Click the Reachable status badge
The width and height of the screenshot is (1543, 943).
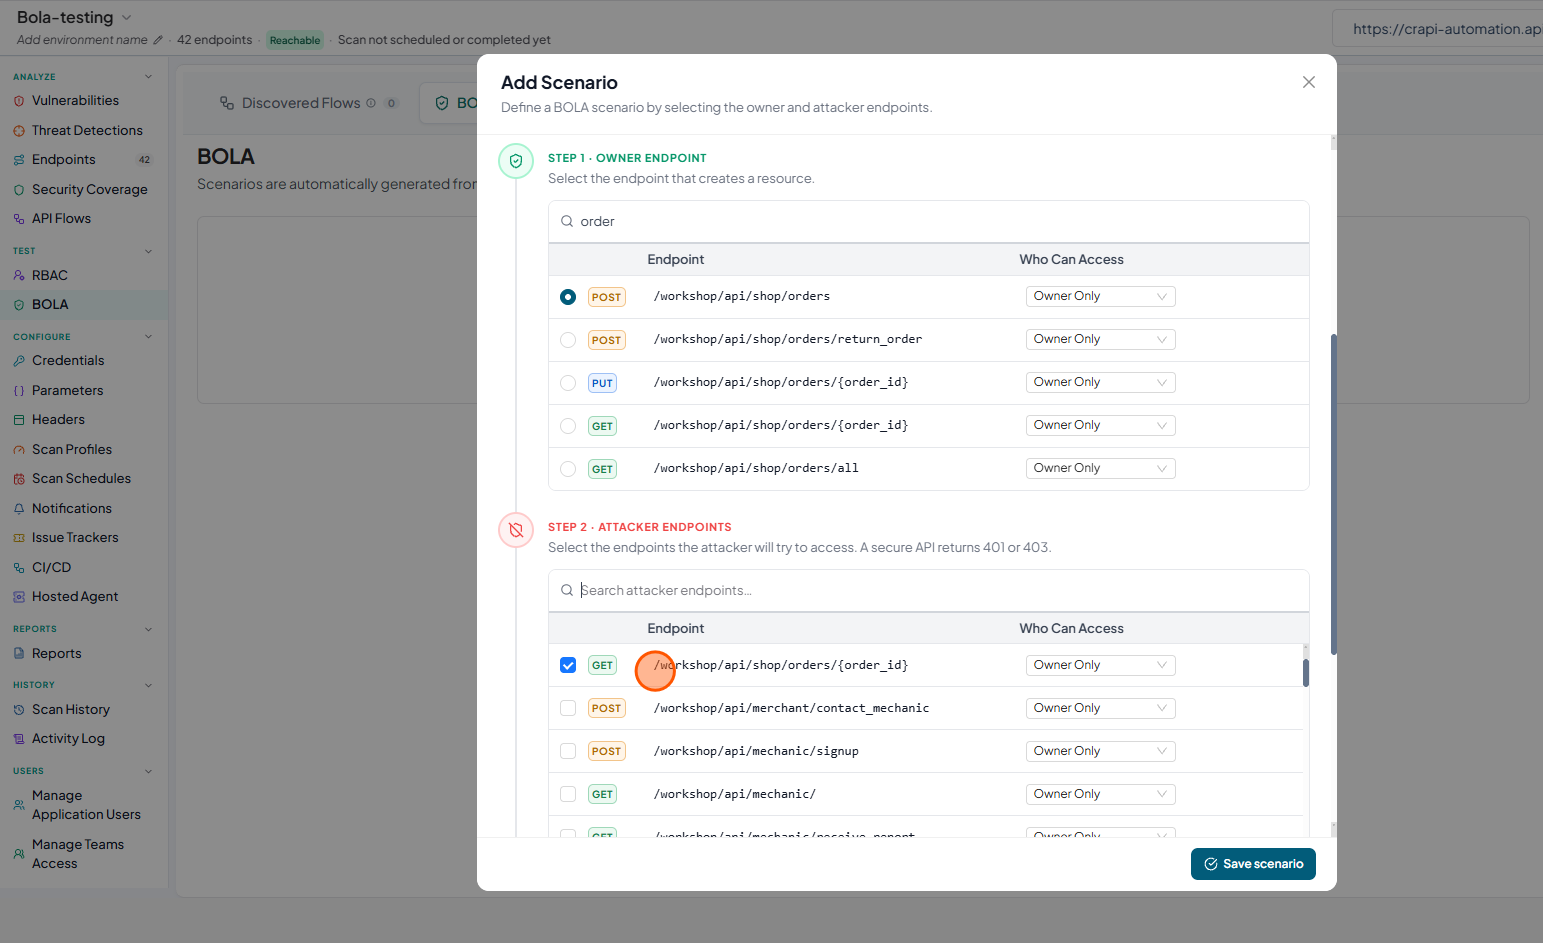pyautogui.click(x=295, y=41)
